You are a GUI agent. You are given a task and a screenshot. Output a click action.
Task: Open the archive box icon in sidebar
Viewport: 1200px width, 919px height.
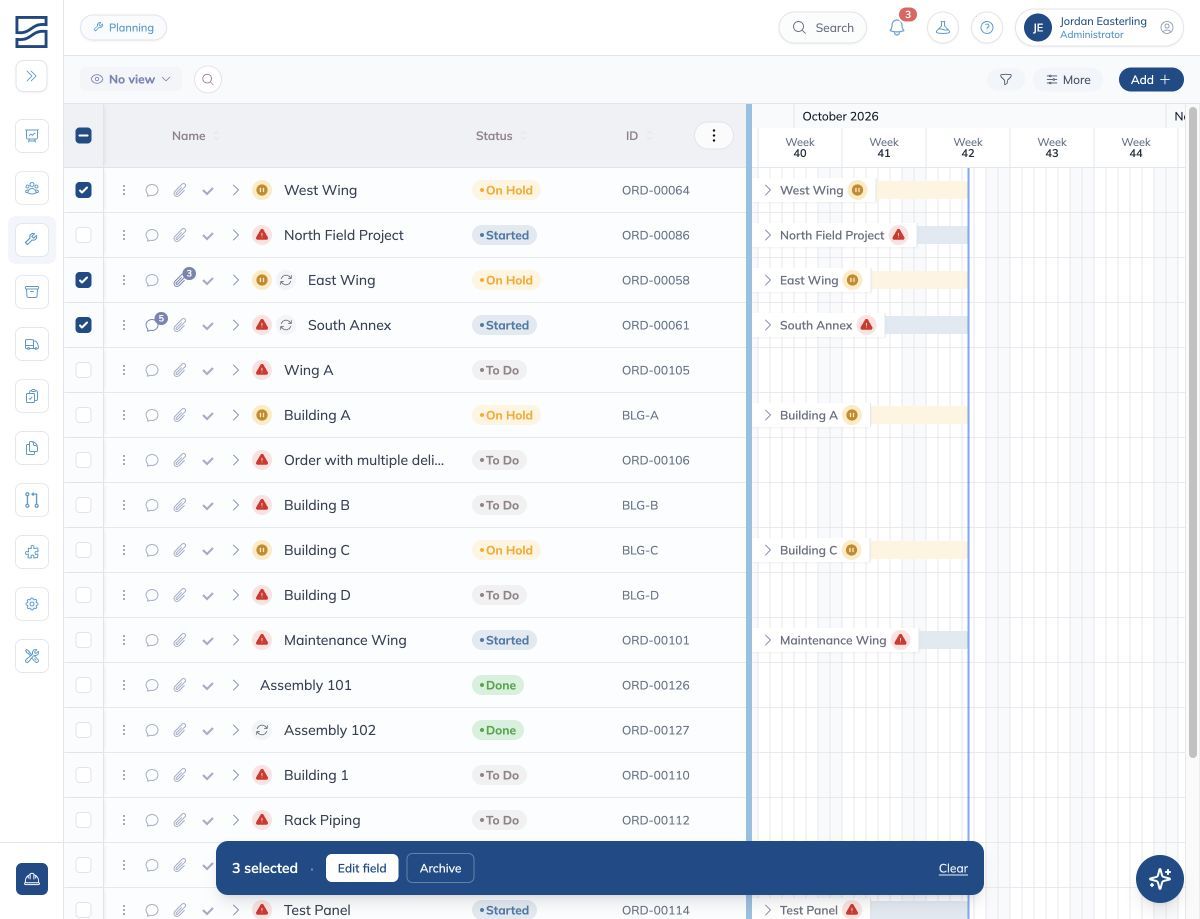[31, 292]
